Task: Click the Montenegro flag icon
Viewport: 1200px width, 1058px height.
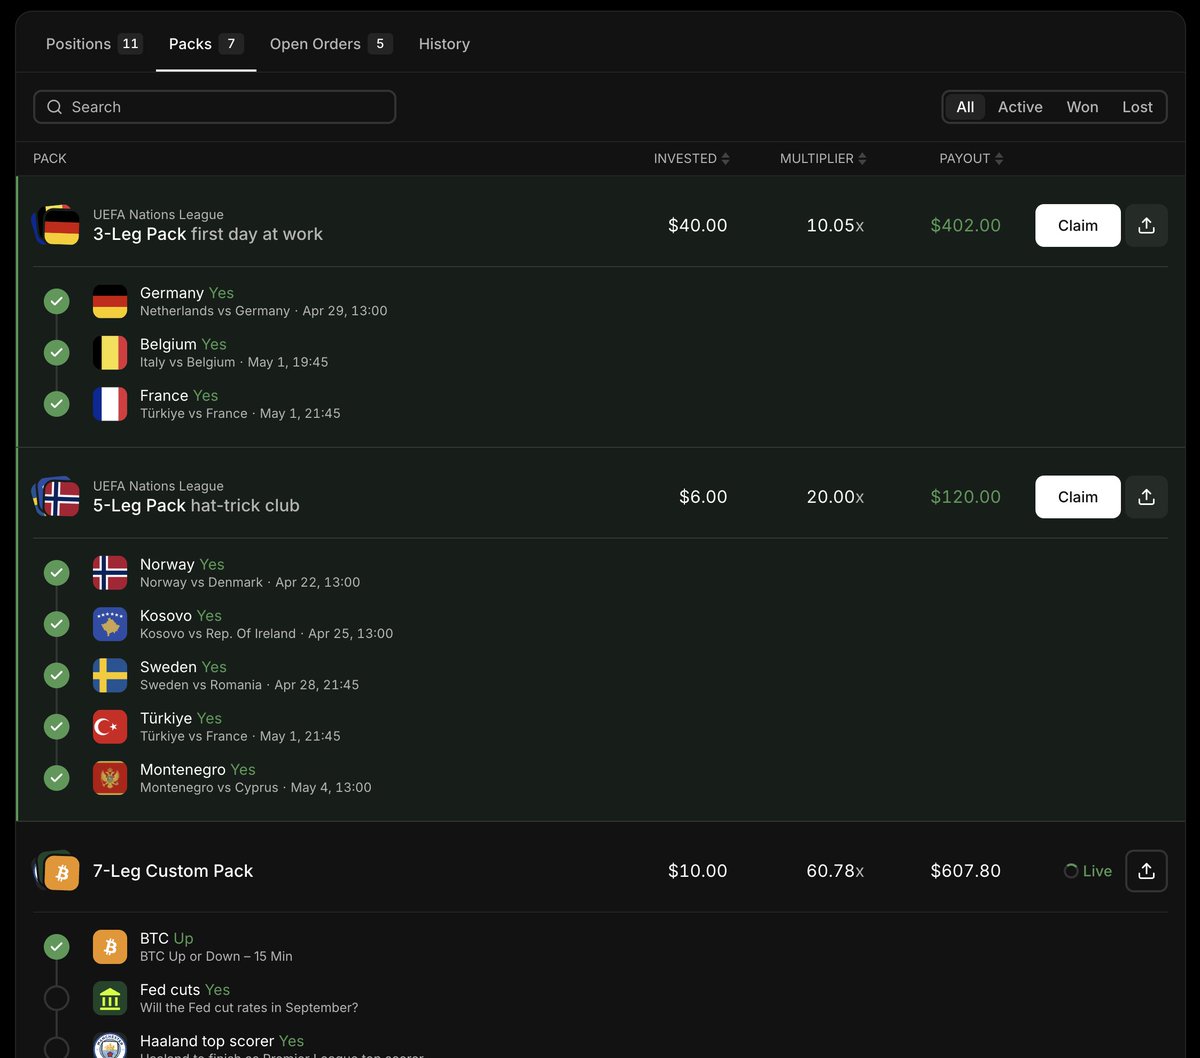Action: point(110,778)
